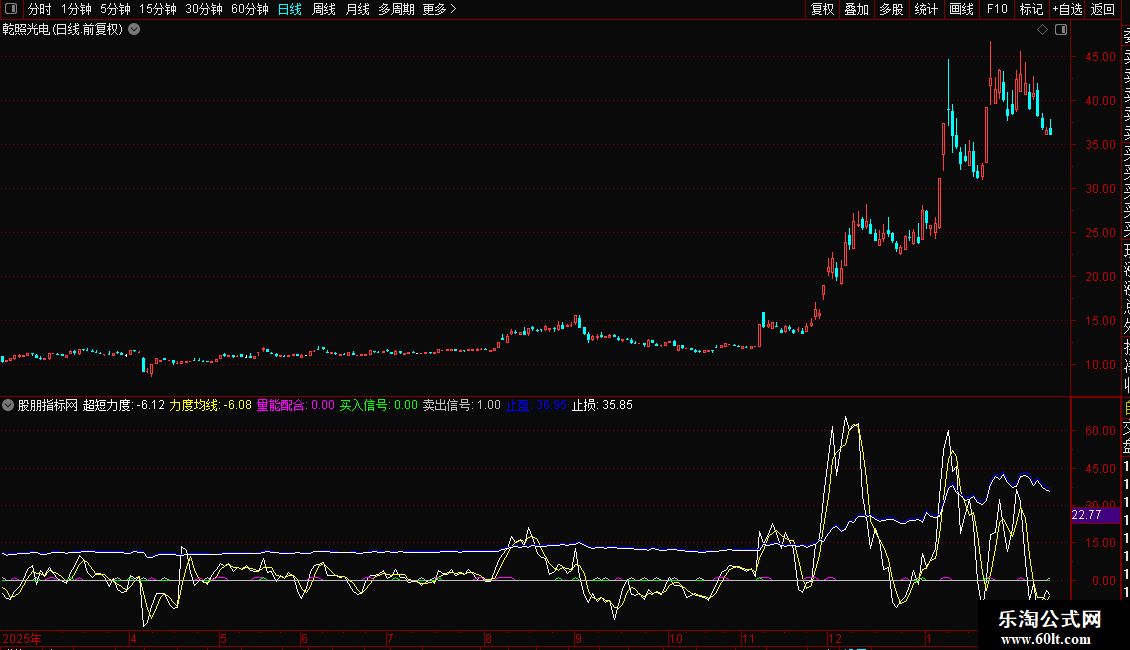The height and width of the screenshot is (650, 1130).
Task: Select the 15分钟 period tab
Action: pyautogui.click(x=158, y=9)
